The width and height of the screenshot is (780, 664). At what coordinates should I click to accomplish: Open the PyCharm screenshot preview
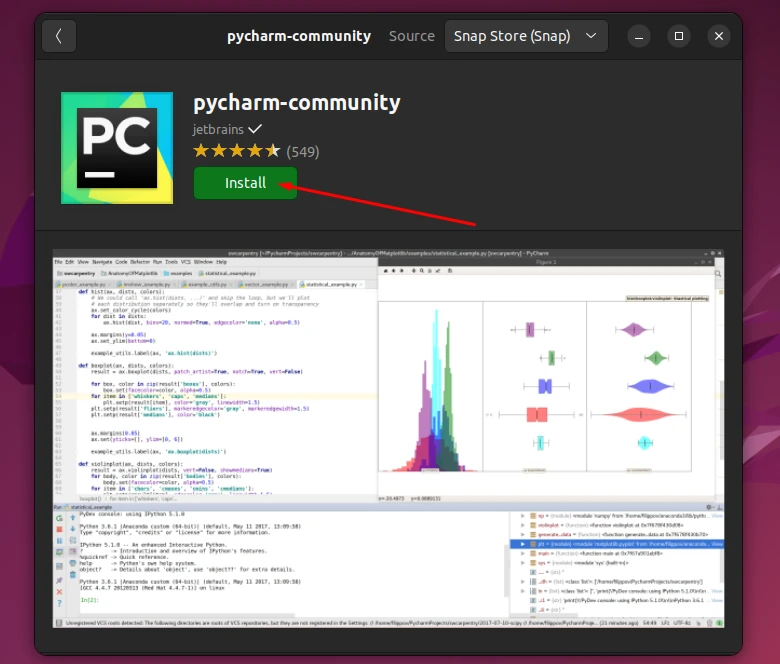click(x=389, y=438)
